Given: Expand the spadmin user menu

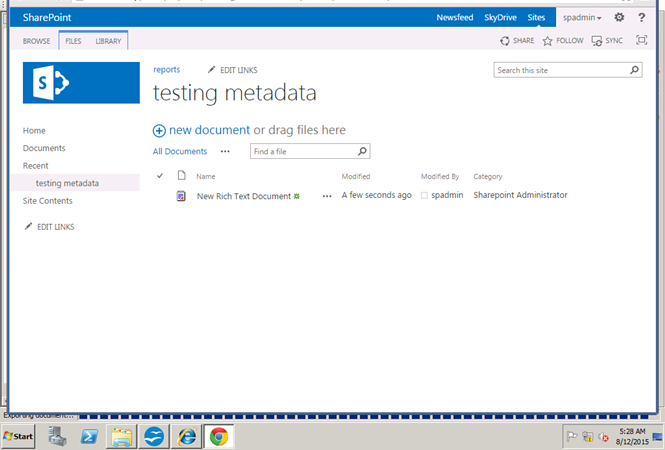Looking at the screenshot, I should point(582,17).
